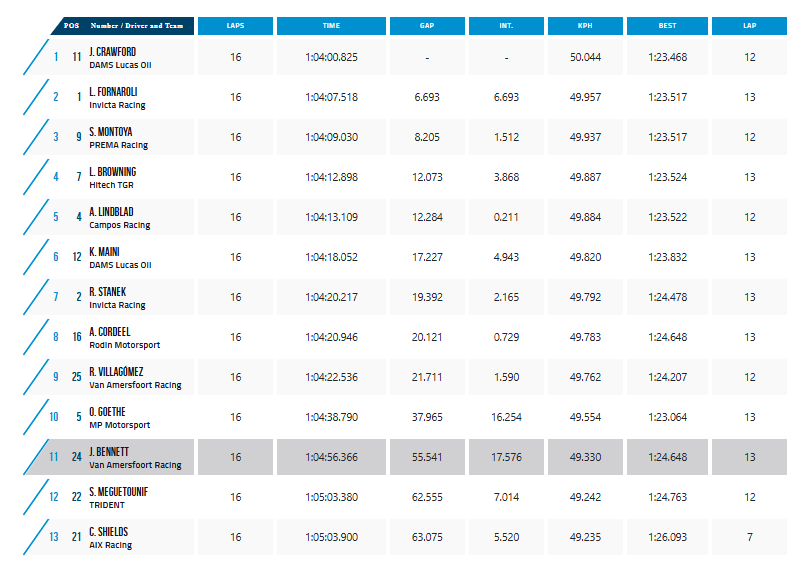Screen dimensions: 799x574
Task: Click the Rodin Motorsport team name
Action: (124, 345)
